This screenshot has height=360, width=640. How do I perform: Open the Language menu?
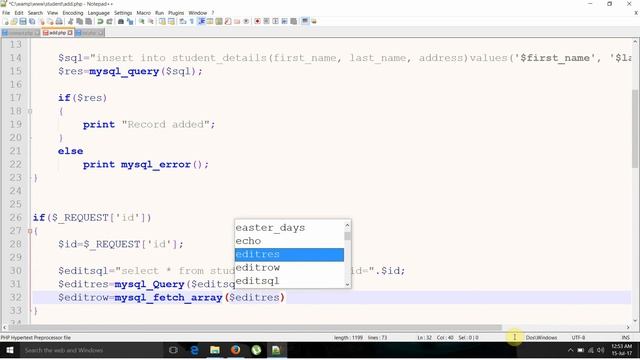point(98,13)
